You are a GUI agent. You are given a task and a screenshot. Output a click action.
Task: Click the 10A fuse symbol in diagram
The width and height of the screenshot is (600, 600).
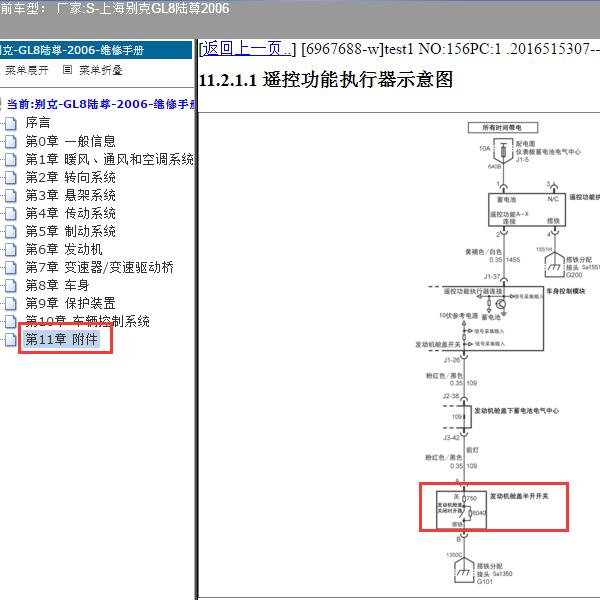pos(503,151)
